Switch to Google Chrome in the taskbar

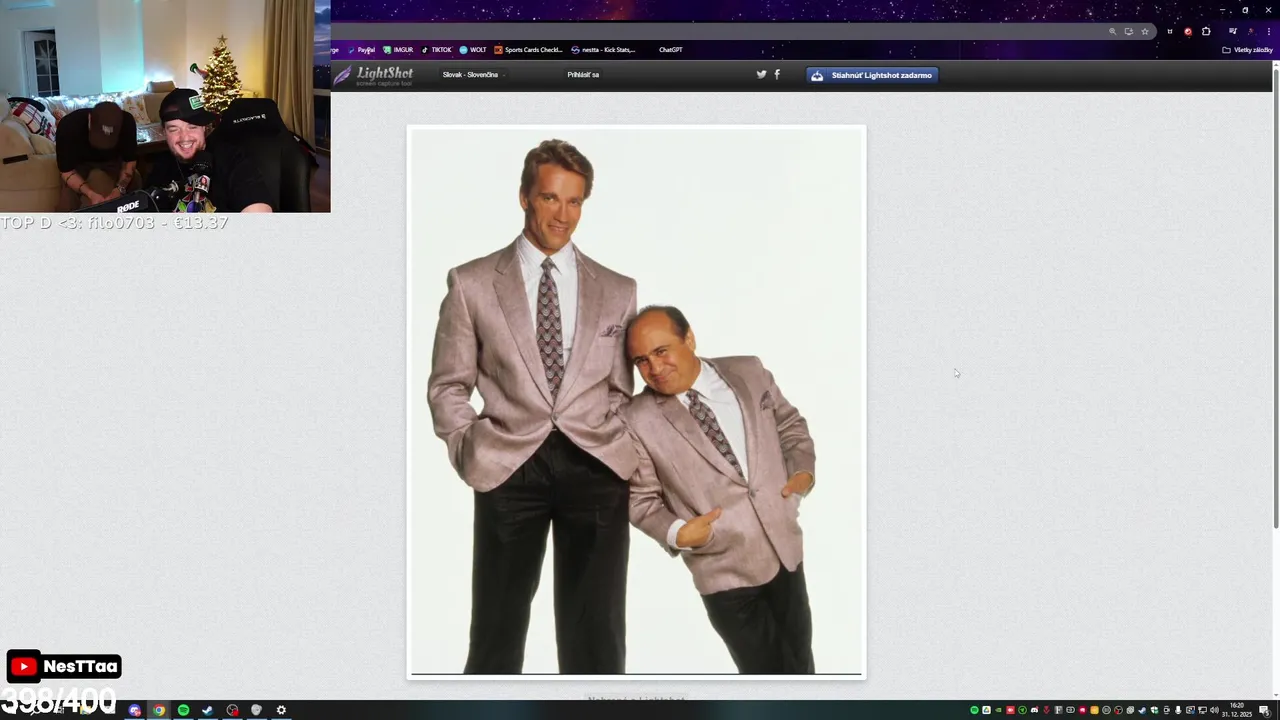pyautogui.click(x=159, y=710)
